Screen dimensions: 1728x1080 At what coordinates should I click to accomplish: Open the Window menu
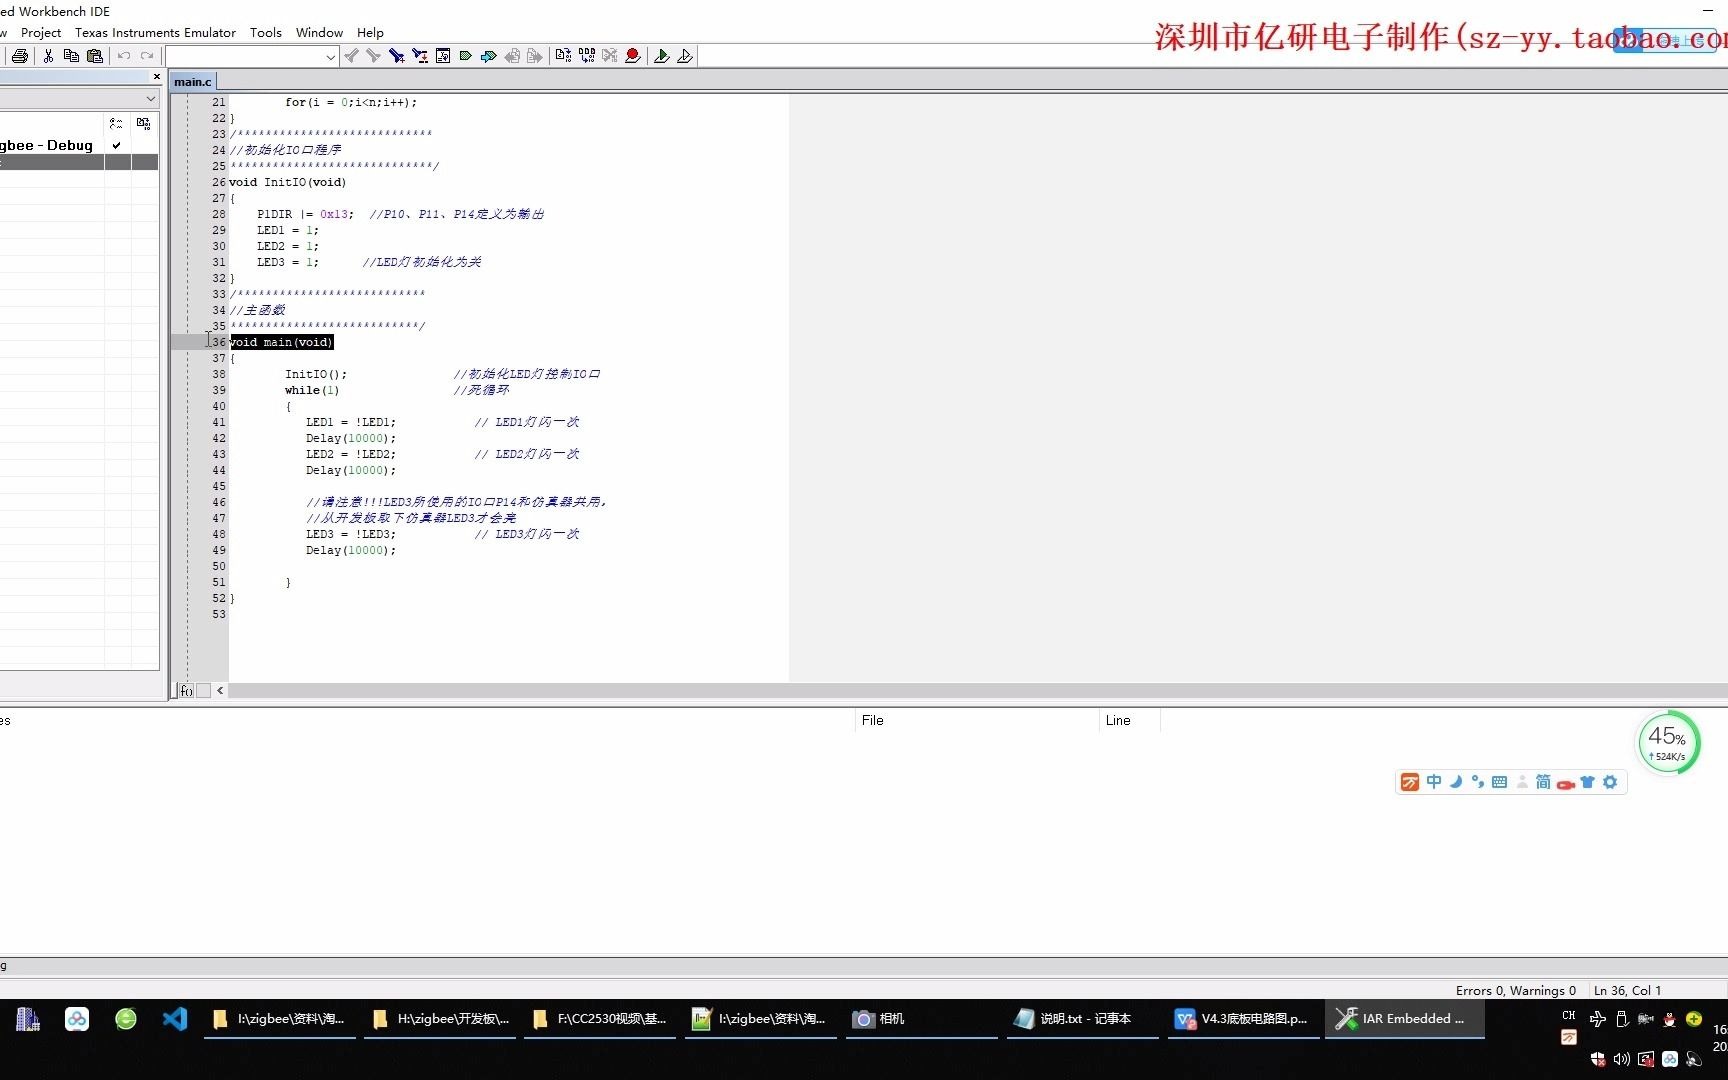(319, 32)
